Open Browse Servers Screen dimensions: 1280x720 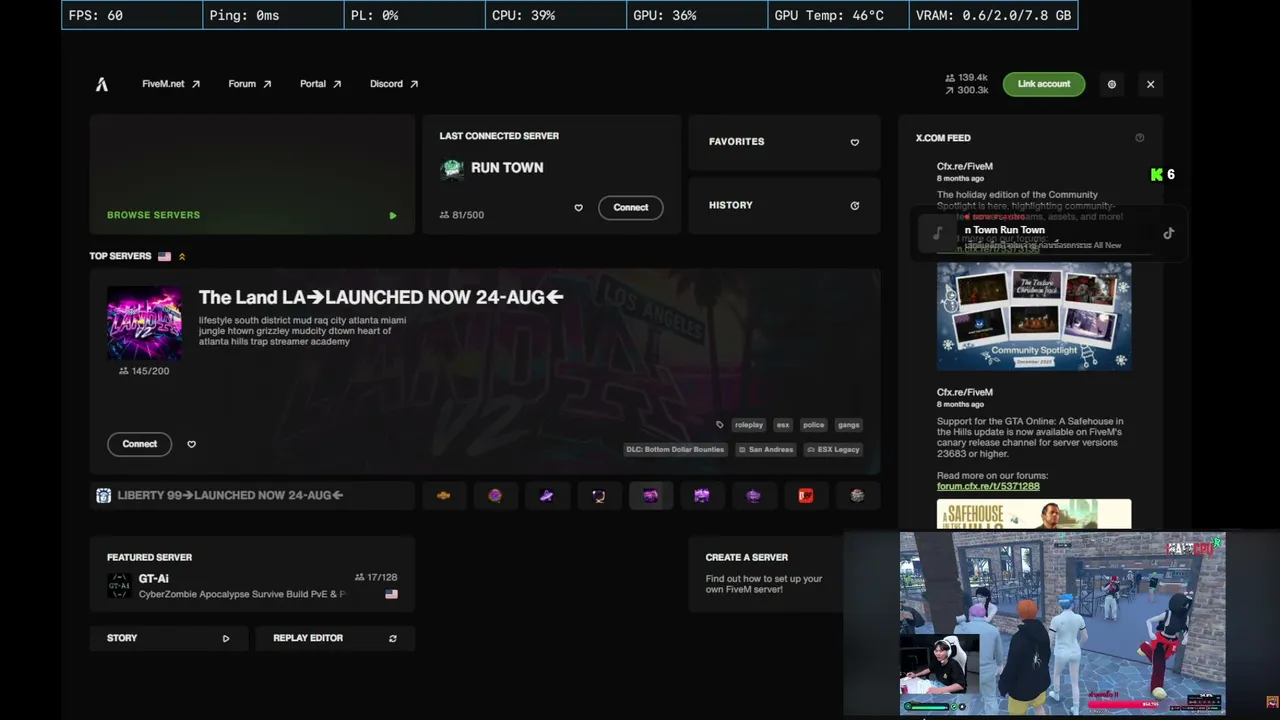click(x=252, y=174)
